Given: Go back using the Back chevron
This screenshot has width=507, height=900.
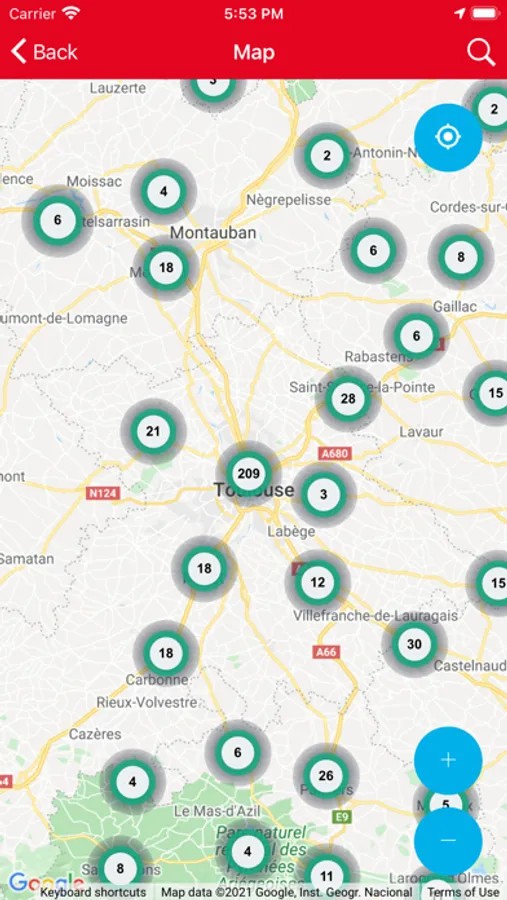Looking at the screenshot, I should (x=44, y=52).
